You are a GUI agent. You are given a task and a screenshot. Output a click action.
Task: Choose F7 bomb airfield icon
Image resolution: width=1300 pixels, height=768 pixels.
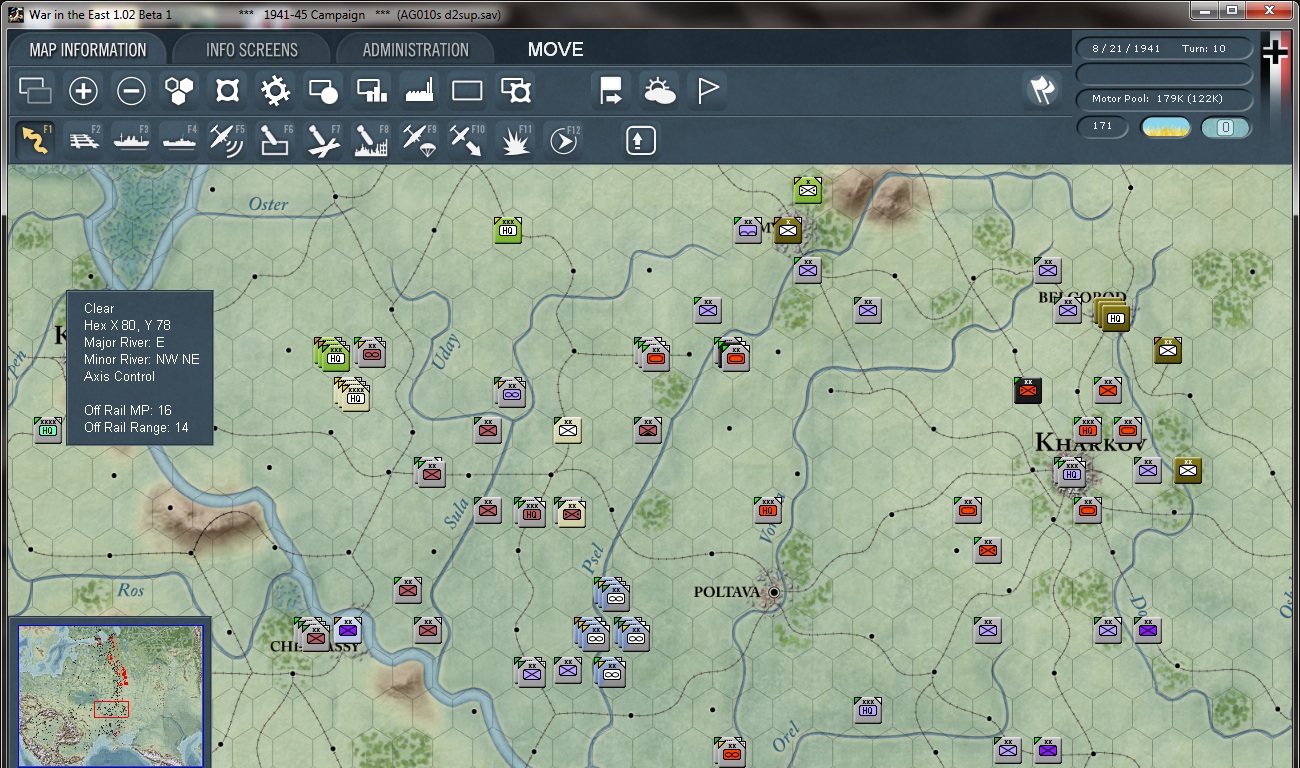click(x=324, y=140)
